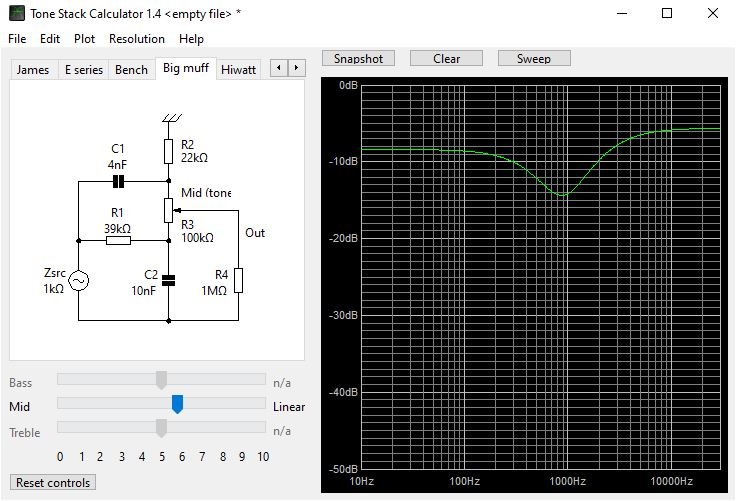Switch to the James tab
The width and height of the screenshot is (736, 501).
tap(33, 70)
